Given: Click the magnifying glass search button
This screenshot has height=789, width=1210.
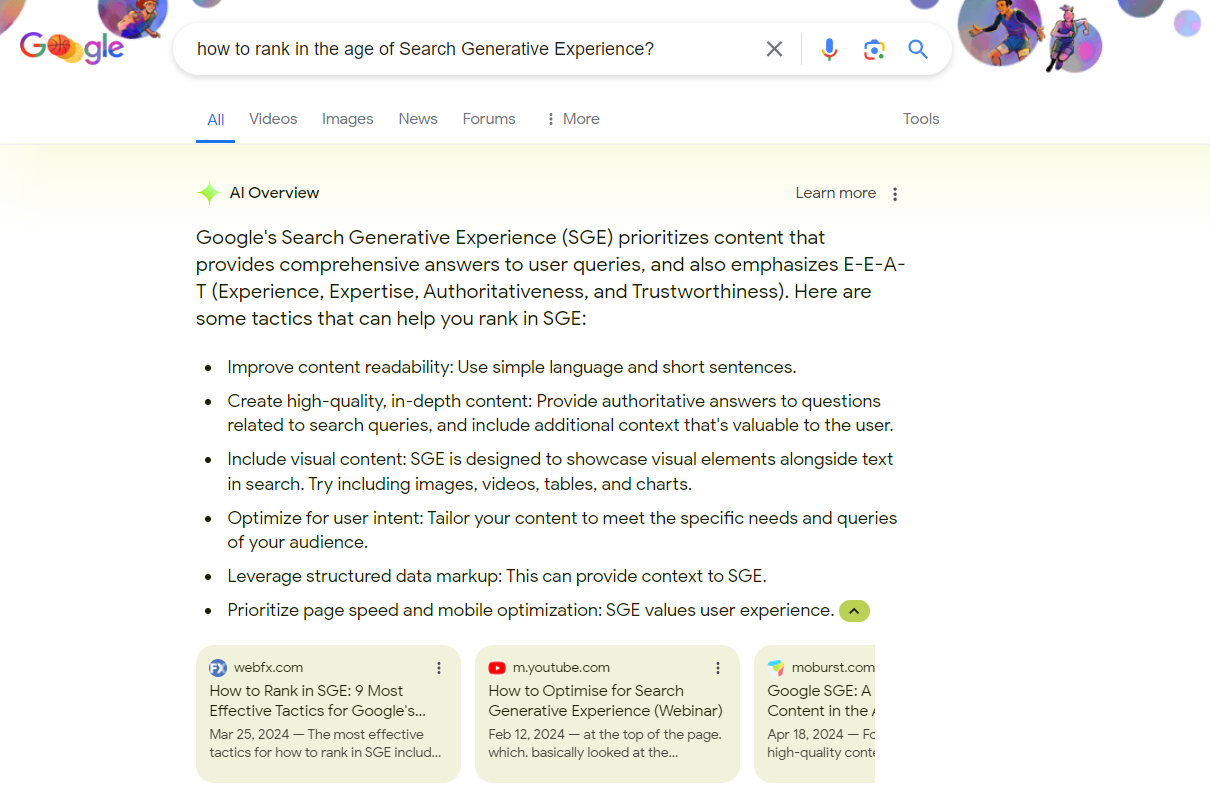Looking at the screenshot, I should [x=918, y=49].
